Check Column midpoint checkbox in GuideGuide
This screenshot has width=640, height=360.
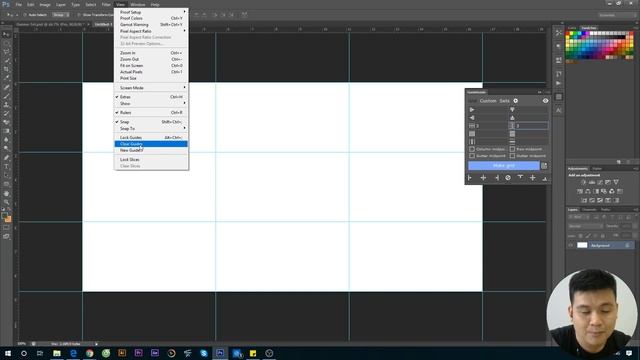coord(472,149)
